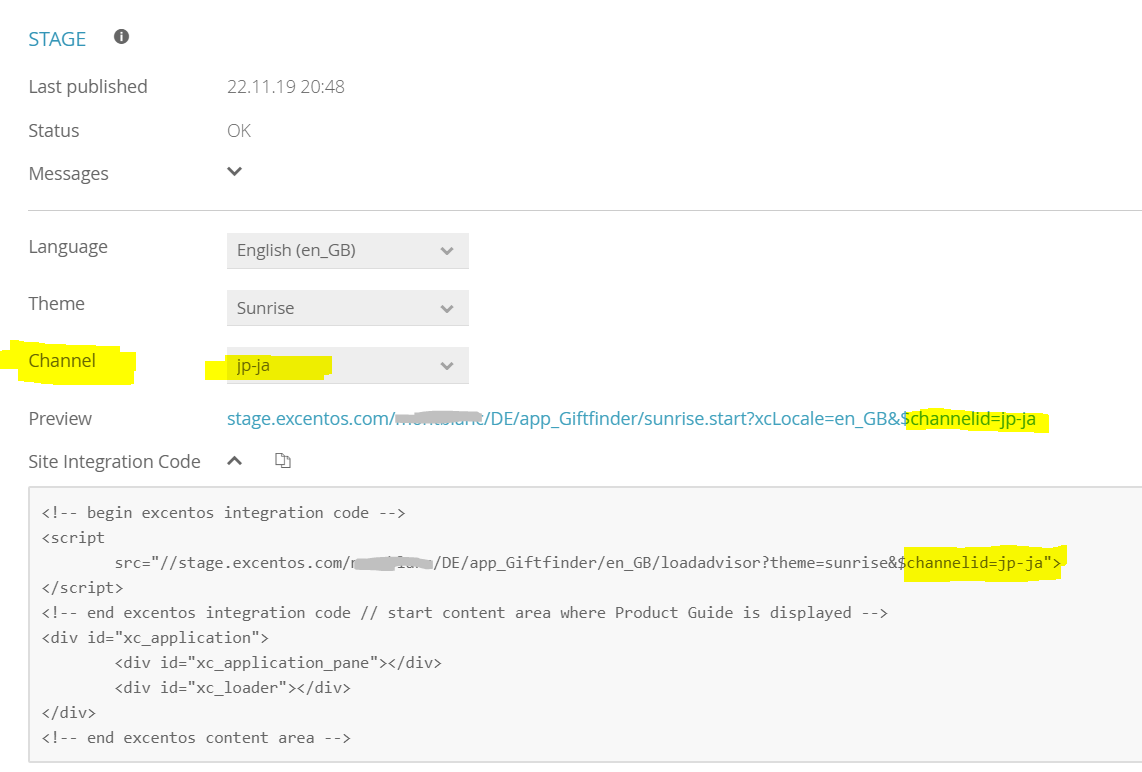Click the closing </script> tag line

(x=82, y=588)
